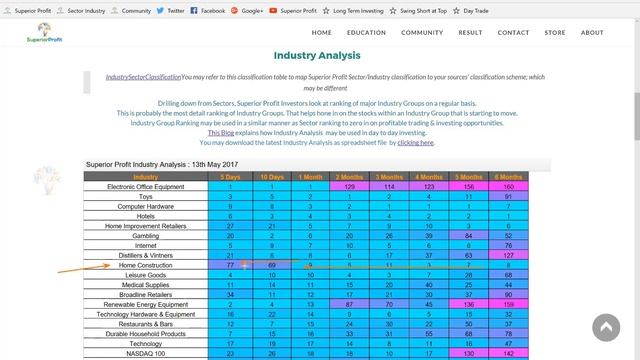Viewport: 640px width, 360px height.
Task: Click Renewable Energy Equipment 5 Months value 136
Action: tap(469, 304)
